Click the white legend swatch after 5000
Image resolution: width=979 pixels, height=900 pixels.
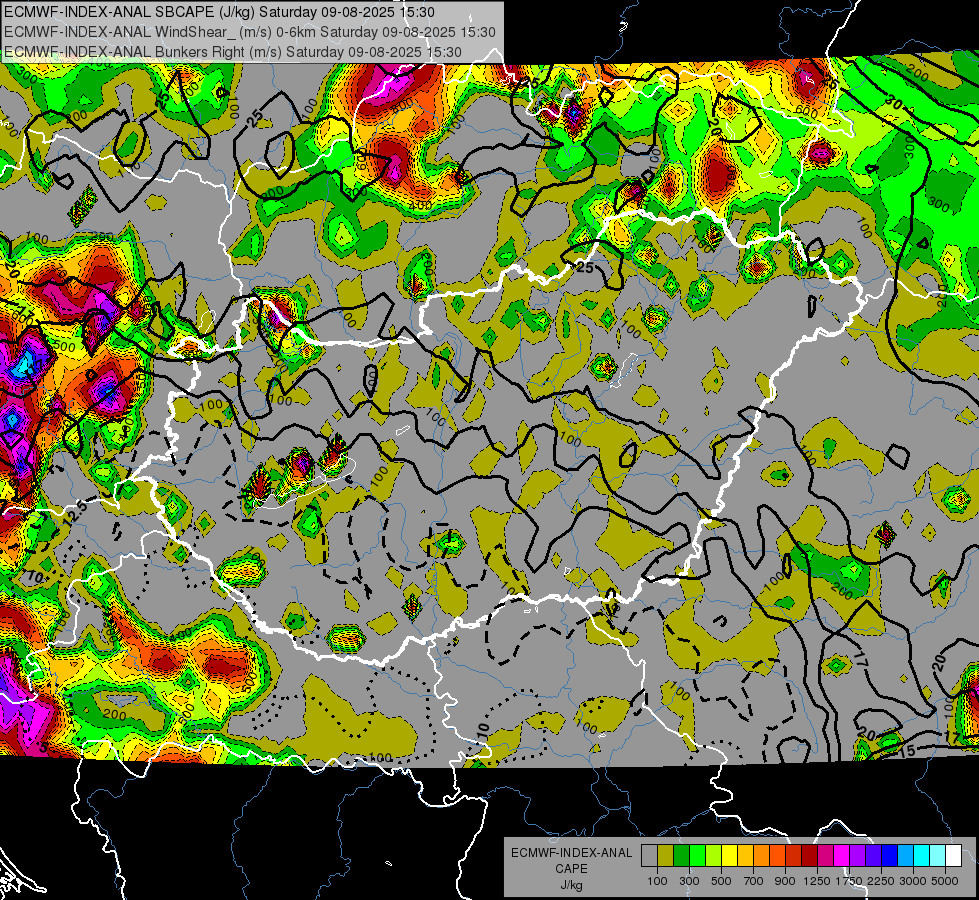tap(954, 856)
